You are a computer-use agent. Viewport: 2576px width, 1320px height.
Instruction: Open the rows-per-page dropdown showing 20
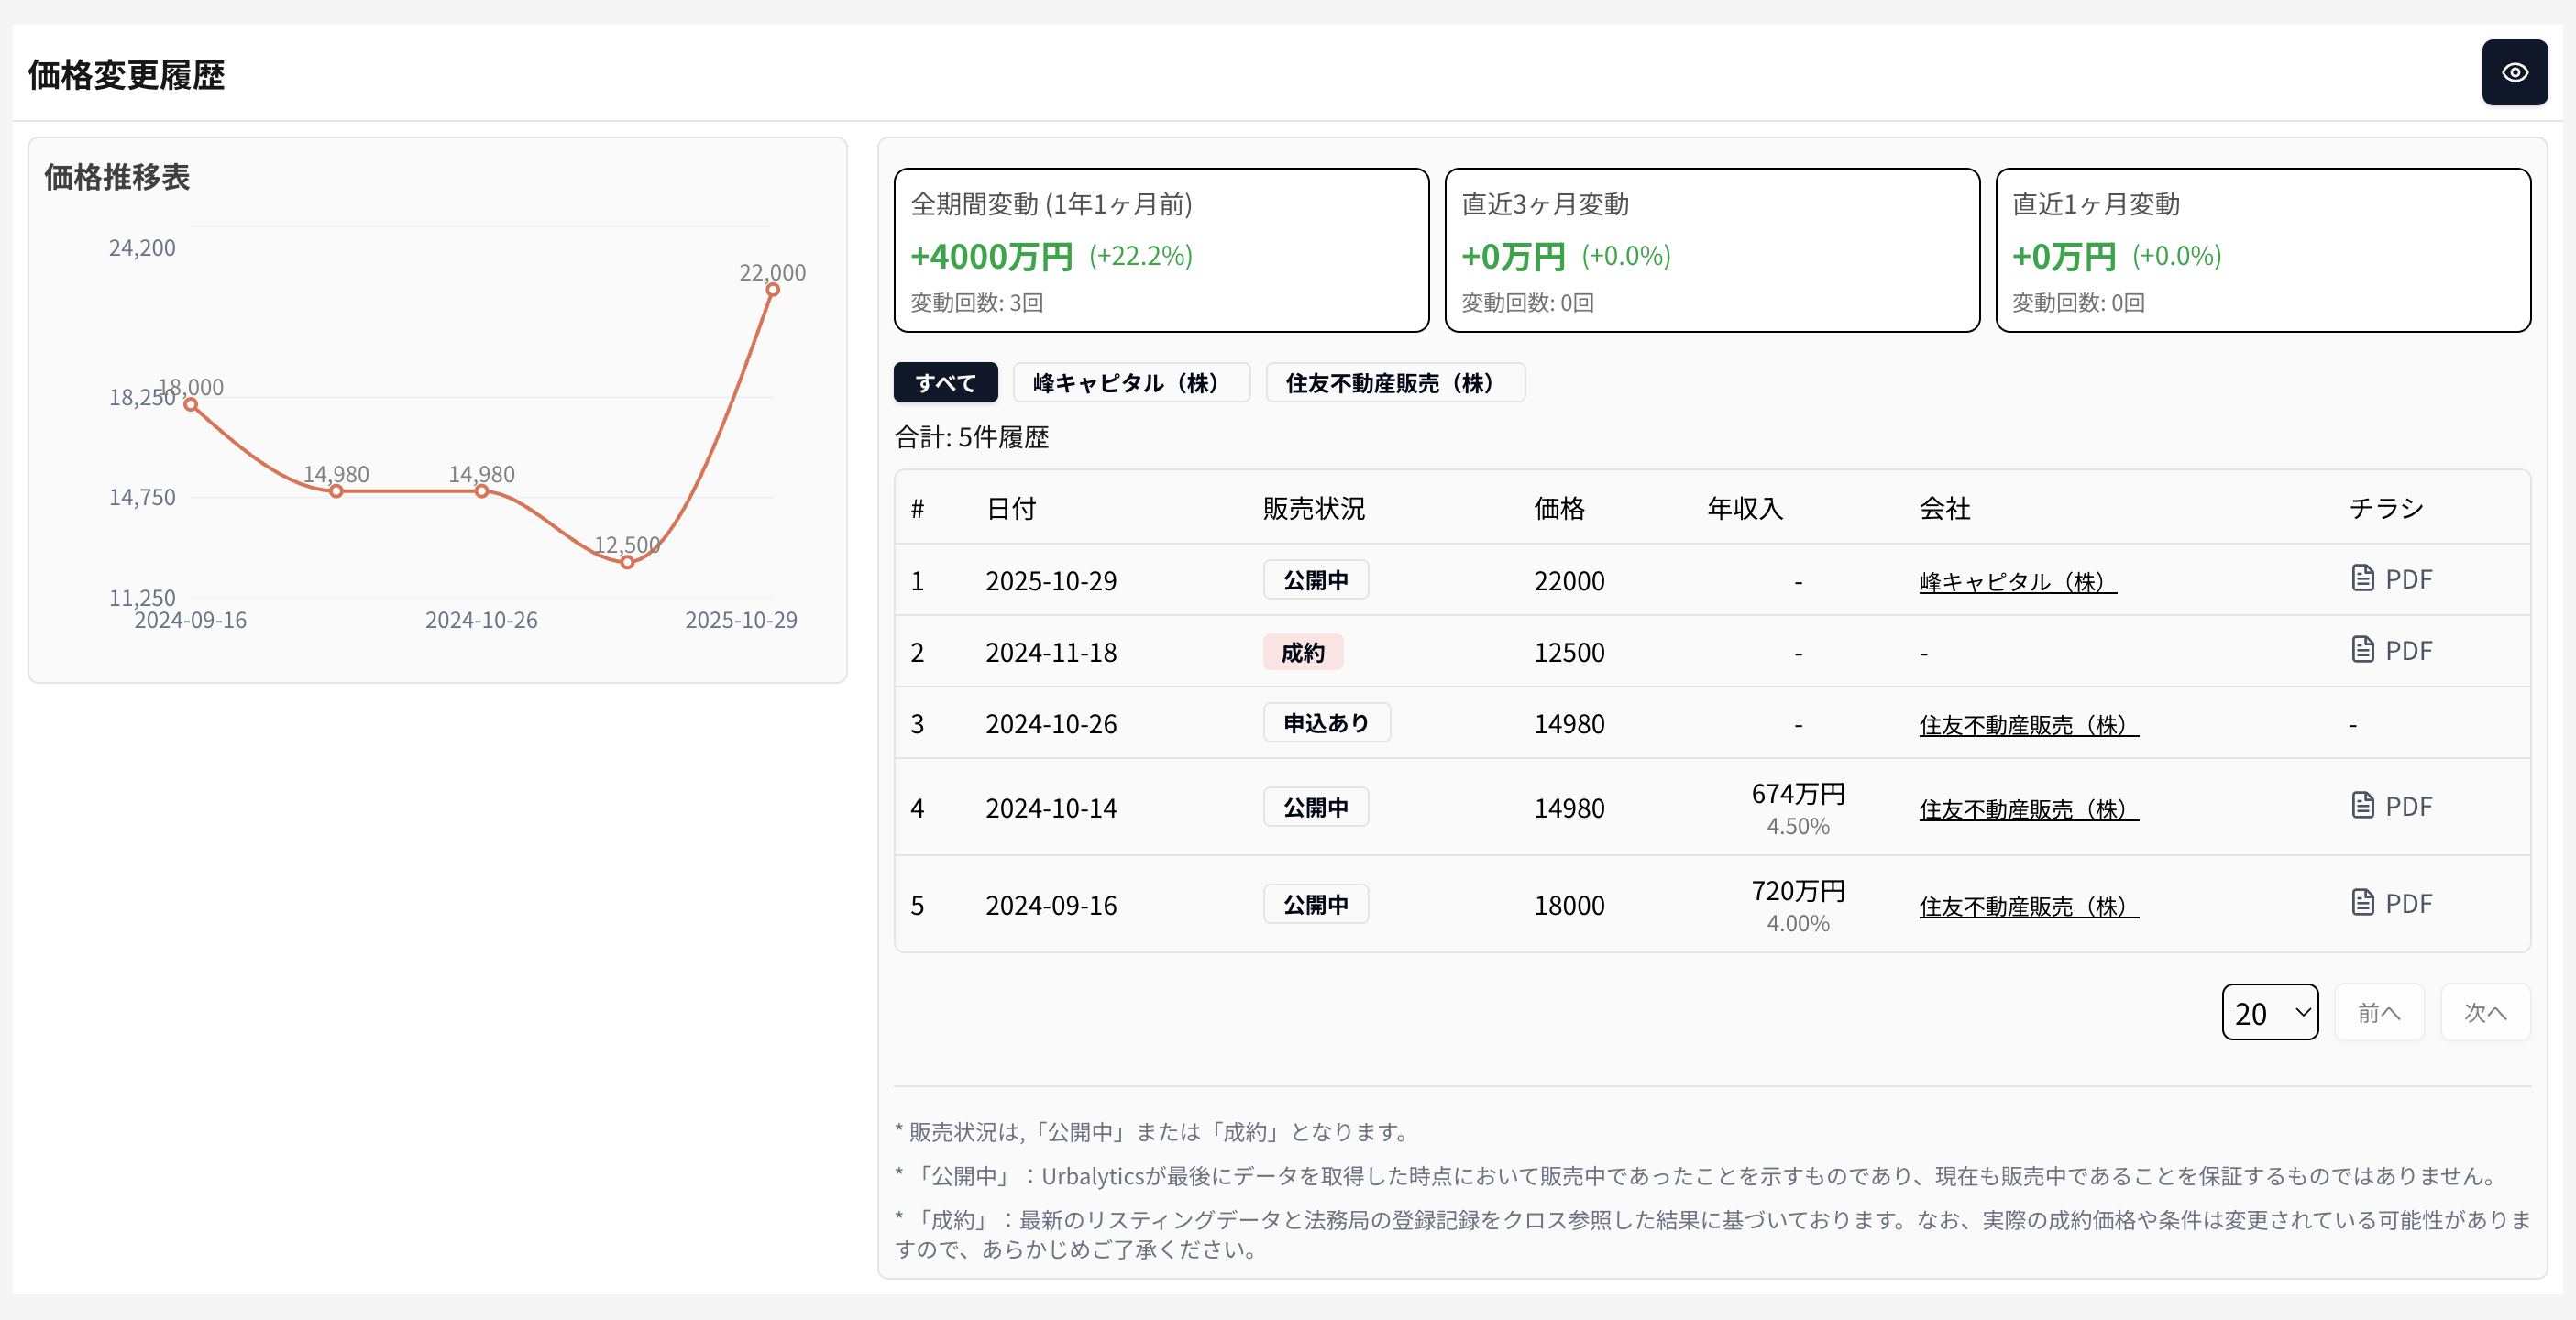point(2270,1012)
